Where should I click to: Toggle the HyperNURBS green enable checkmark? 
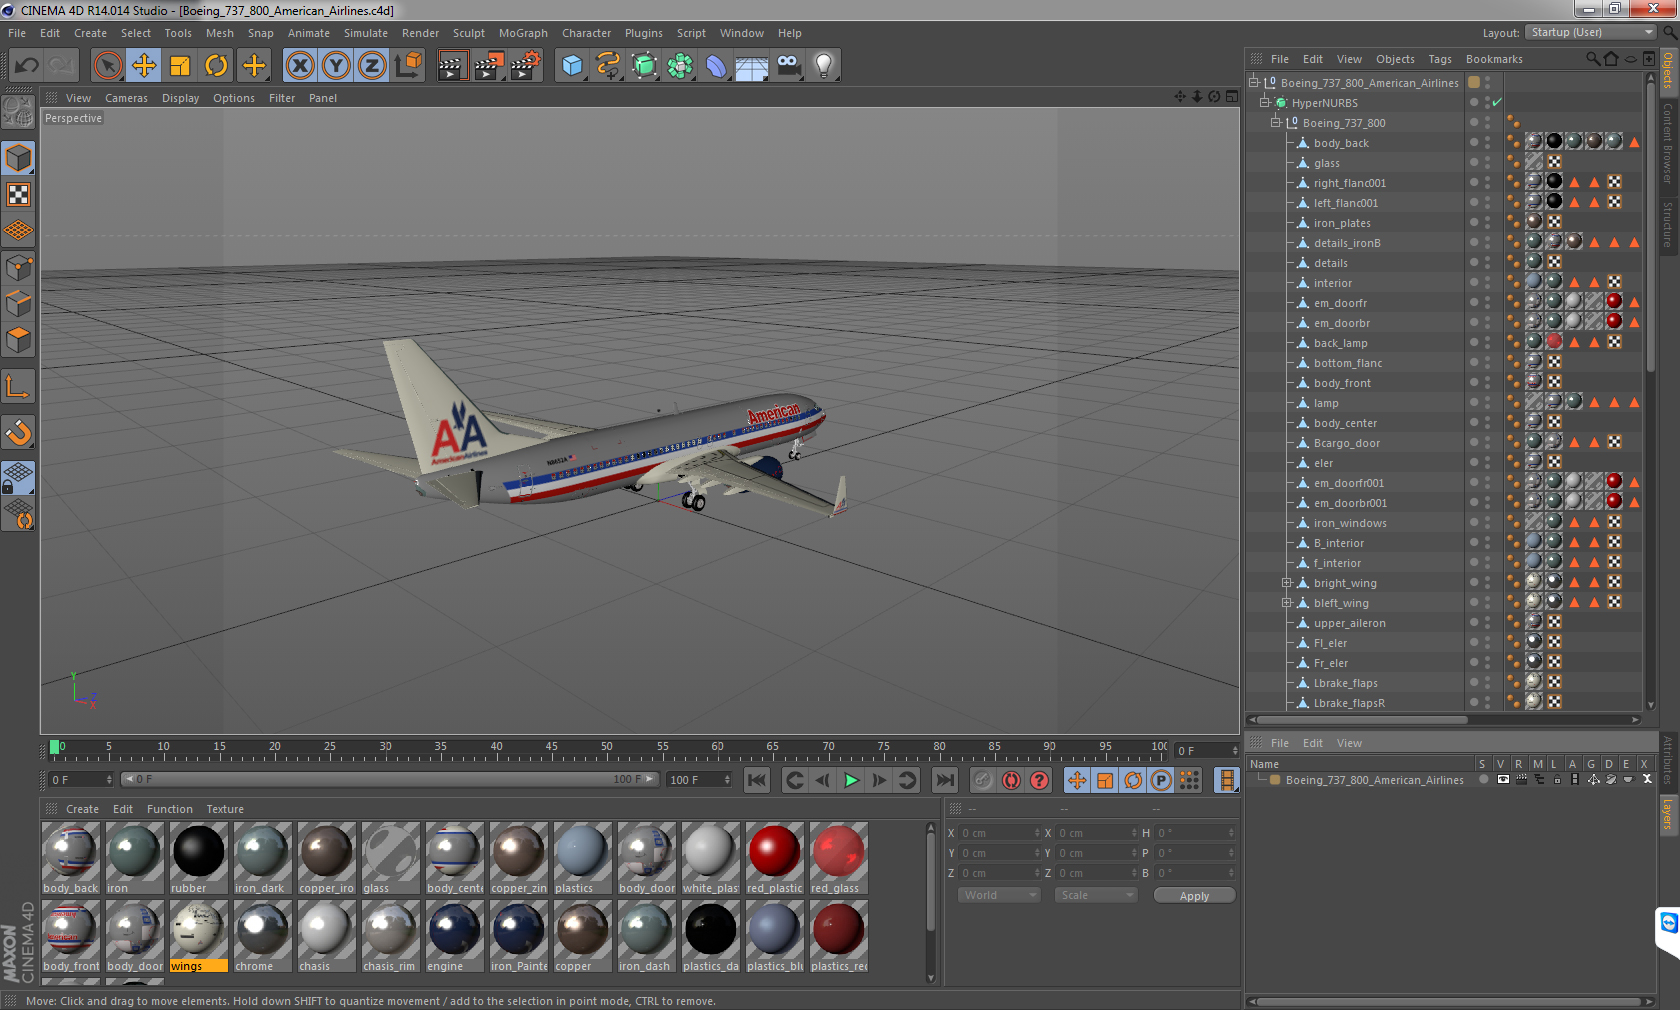pyautogui.click(x=1497, y=103)
